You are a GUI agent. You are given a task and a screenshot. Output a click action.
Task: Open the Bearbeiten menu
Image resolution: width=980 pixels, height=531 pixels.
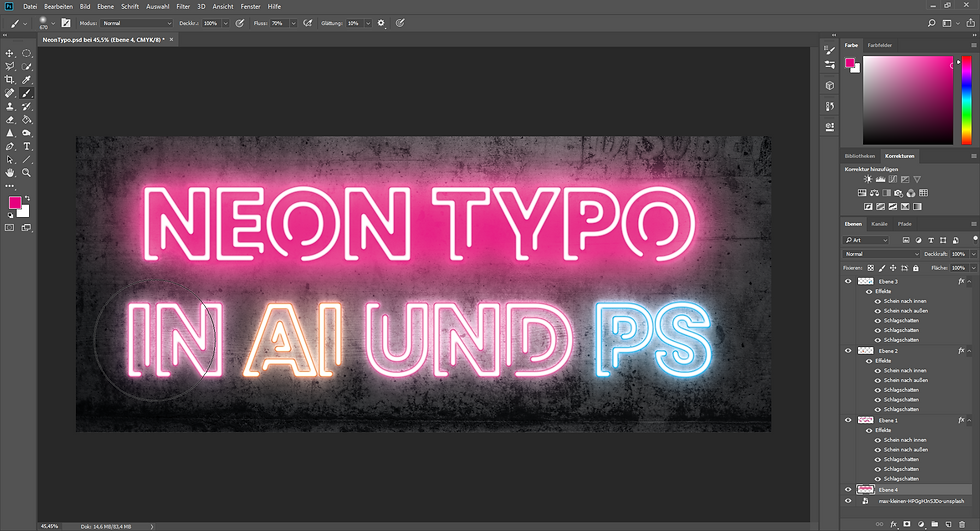pos(58,6)
